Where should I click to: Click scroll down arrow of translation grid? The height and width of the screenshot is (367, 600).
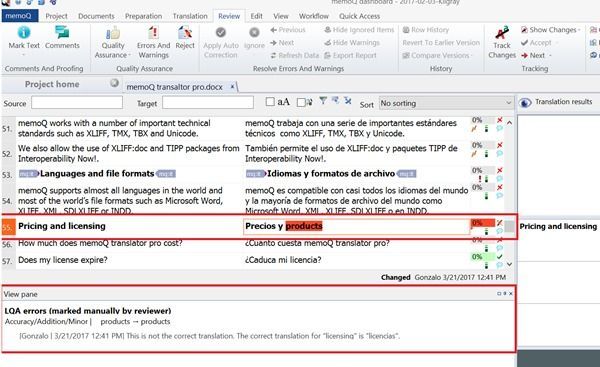point(509,264)
